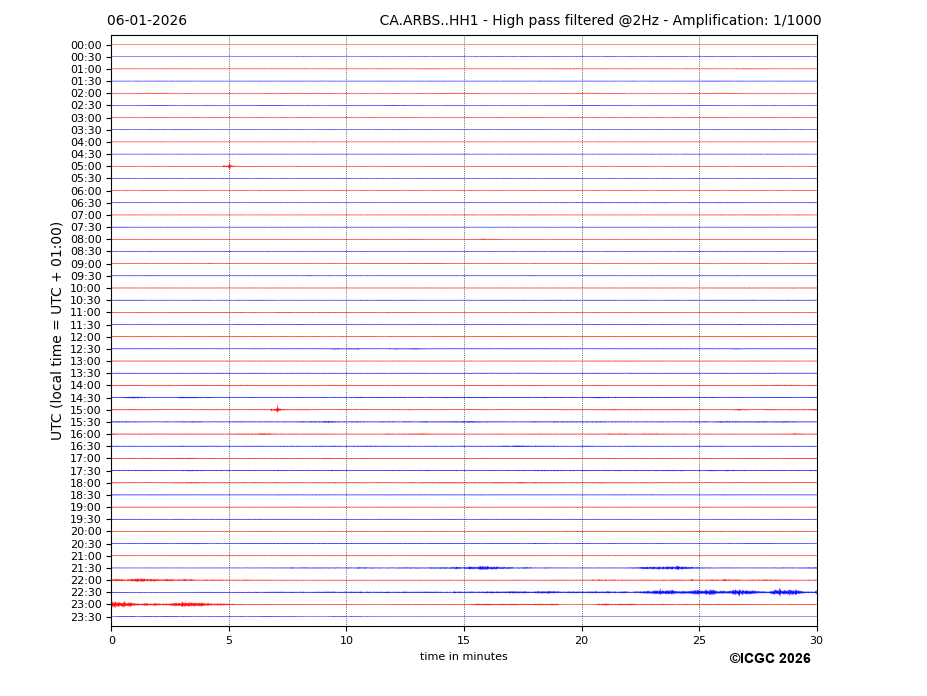This screenshot has height=696, width=927.
Task: Click the 23:30 time label on the y-axis
Action: click(x=86, y=617)
